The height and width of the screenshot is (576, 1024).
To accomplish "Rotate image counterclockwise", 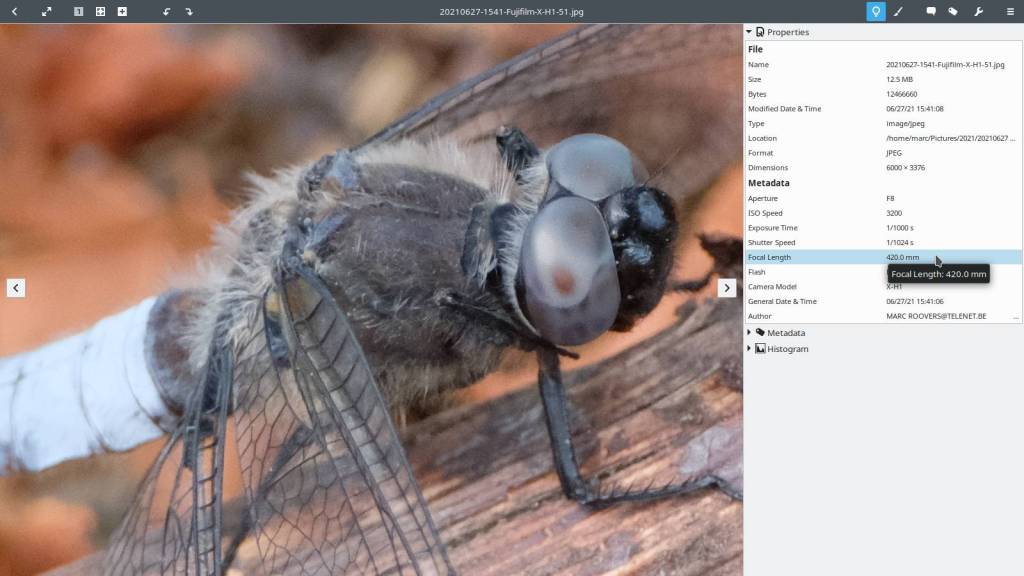I will [167, 11].
